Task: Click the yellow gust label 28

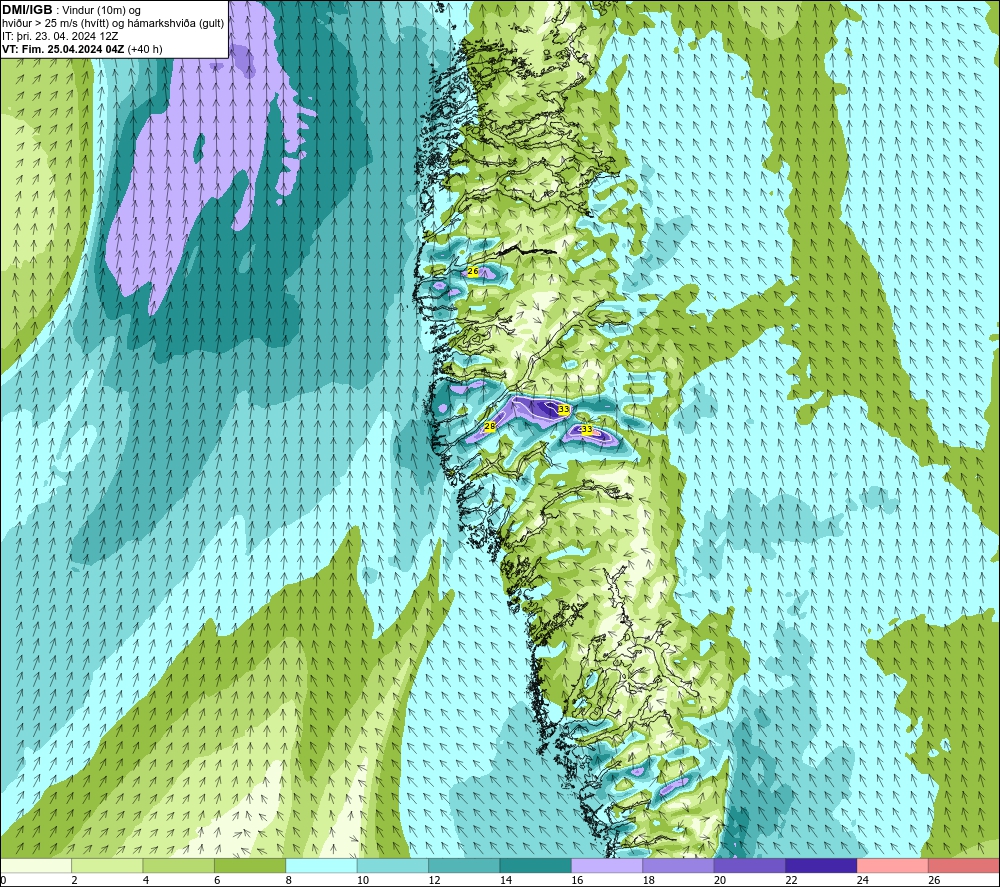Action: (x=490, y=426)
